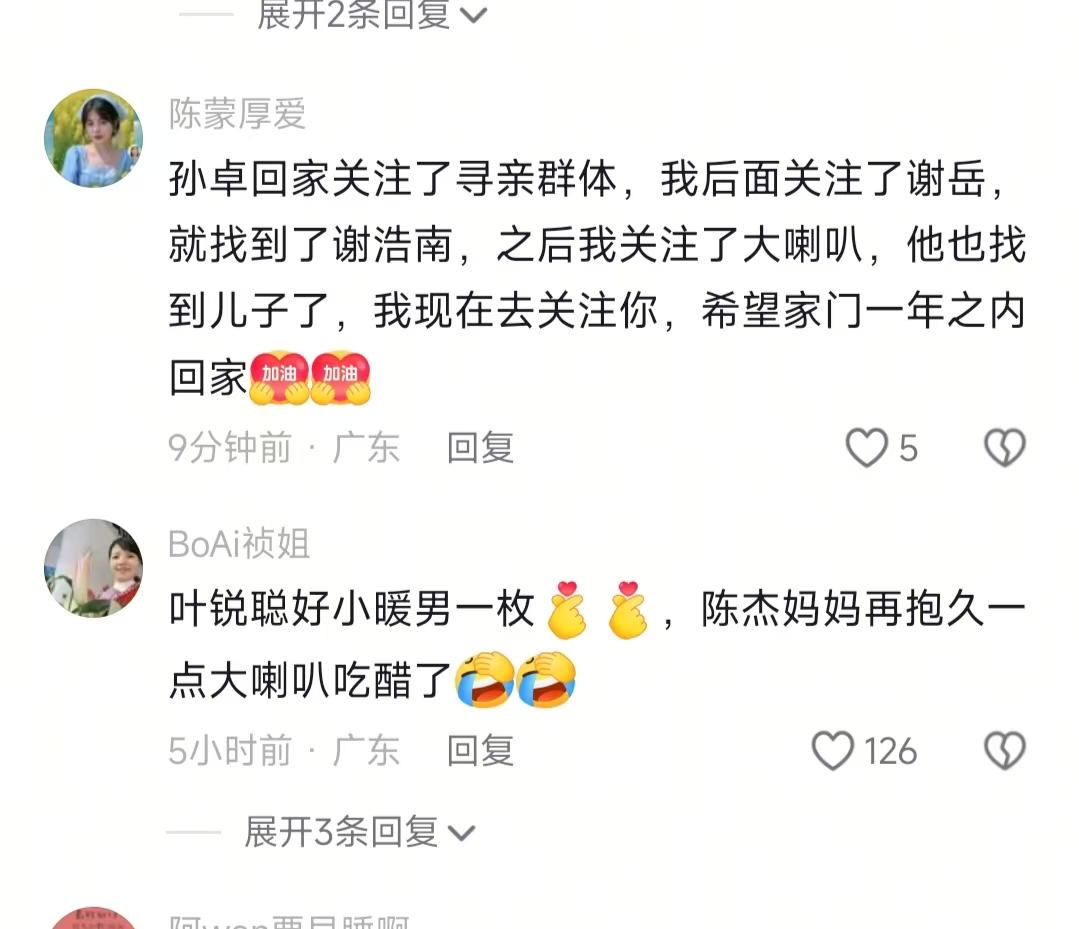Select the comment text about 孙卓回家
Screen dimensions: 1079x929
[597, 278]
